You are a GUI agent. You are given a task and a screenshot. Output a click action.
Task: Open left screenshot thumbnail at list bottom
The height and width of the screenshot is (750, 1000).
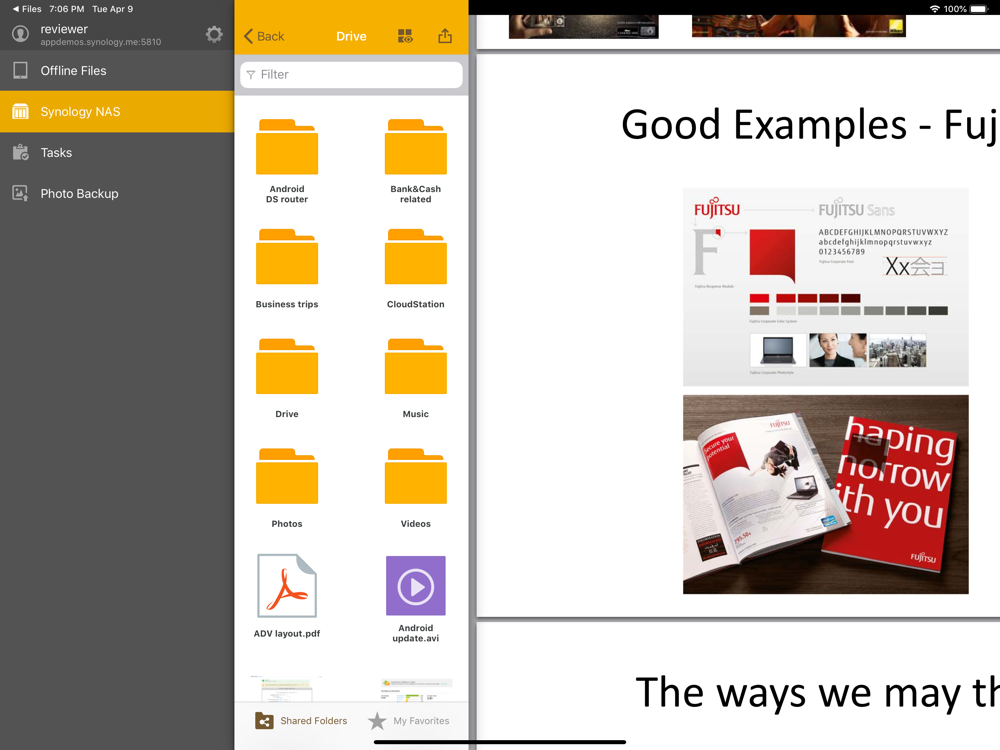[x=287, y=689]
